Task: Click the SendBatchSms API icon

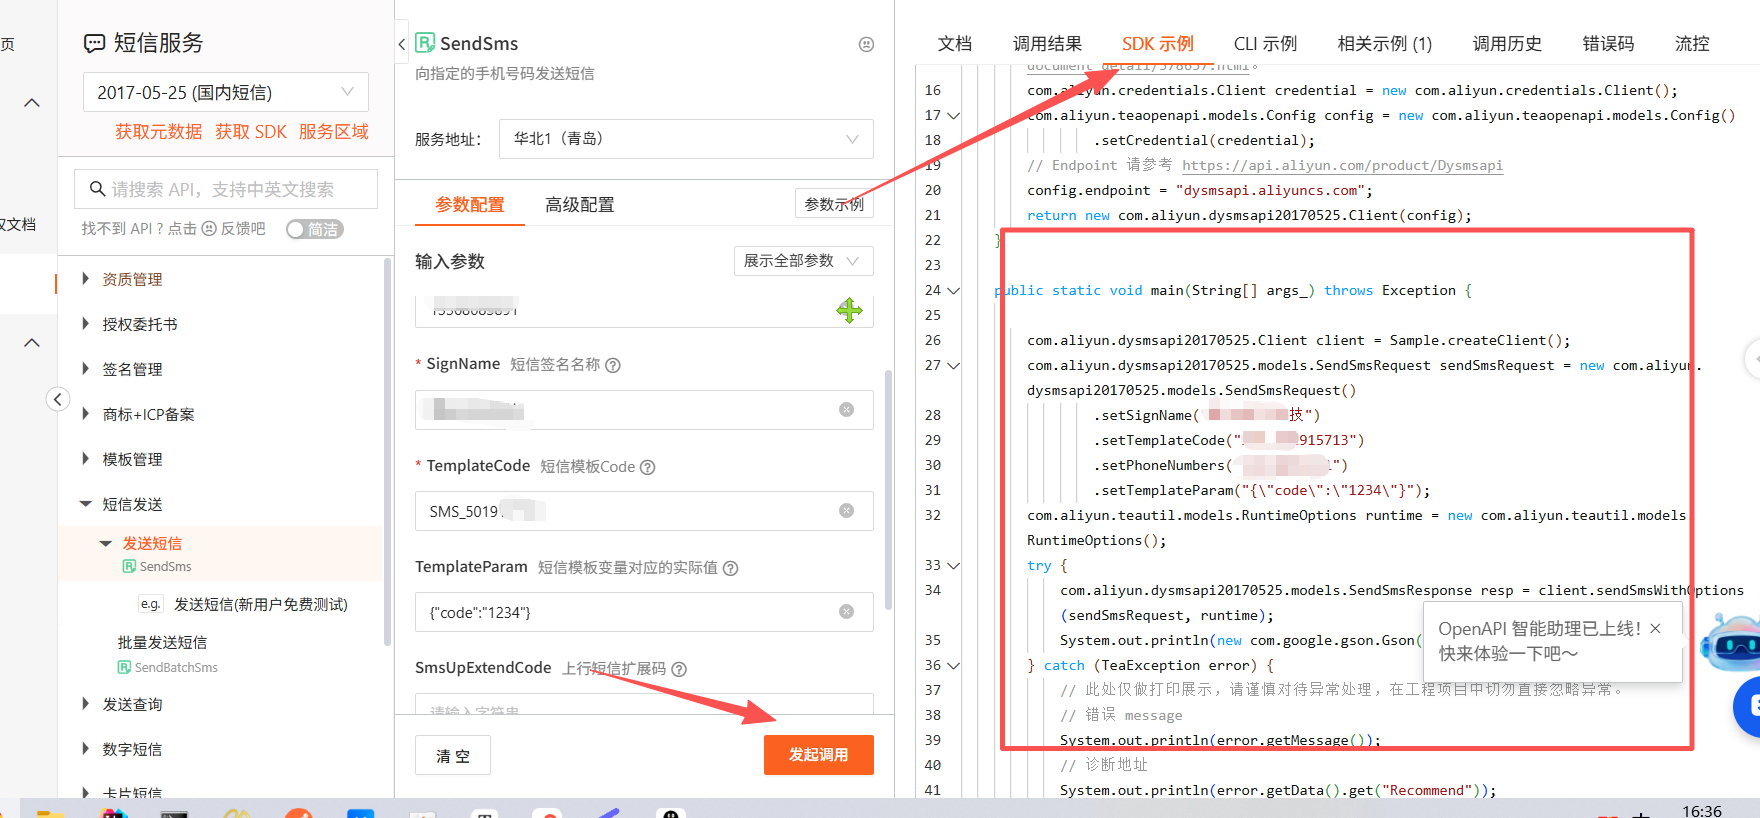Action: point(125,667)
